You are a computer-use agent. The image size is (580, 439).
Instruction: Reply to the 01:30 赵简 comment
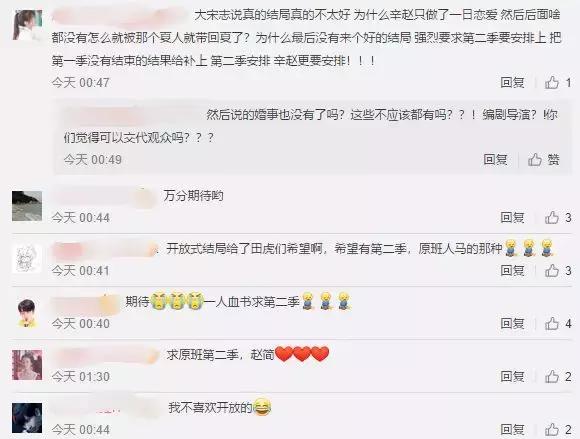(512, 376)
